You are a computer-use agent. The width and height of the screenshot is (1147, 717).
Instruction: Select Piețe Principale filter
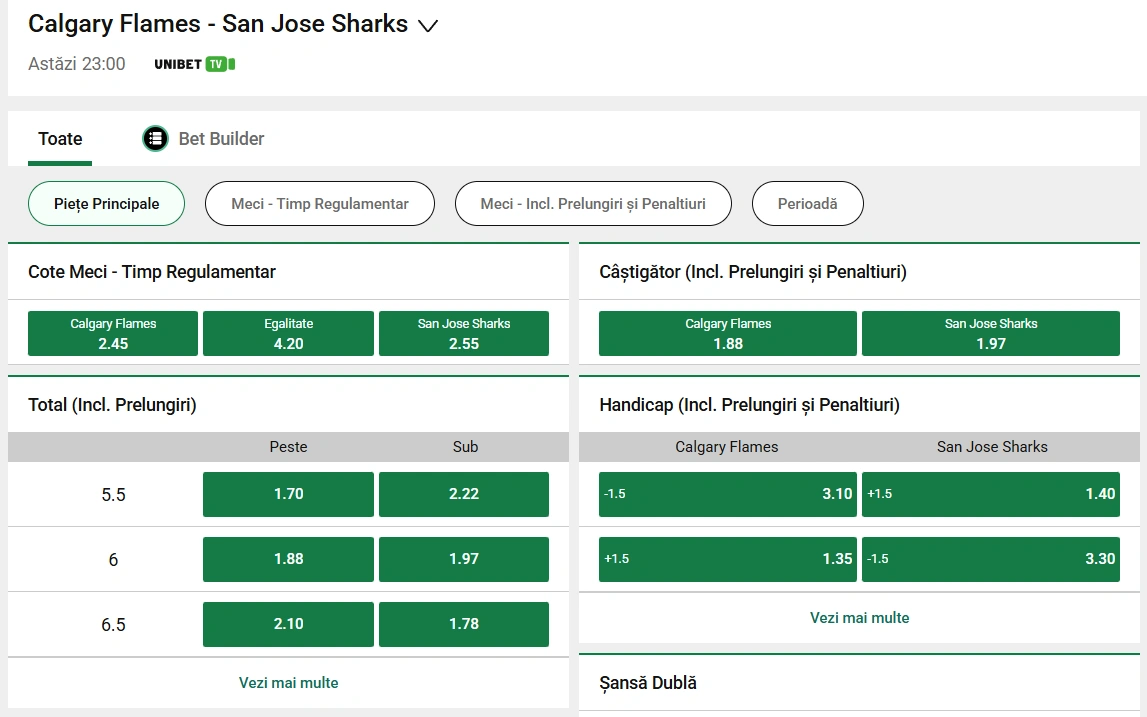tap(106, 203)
